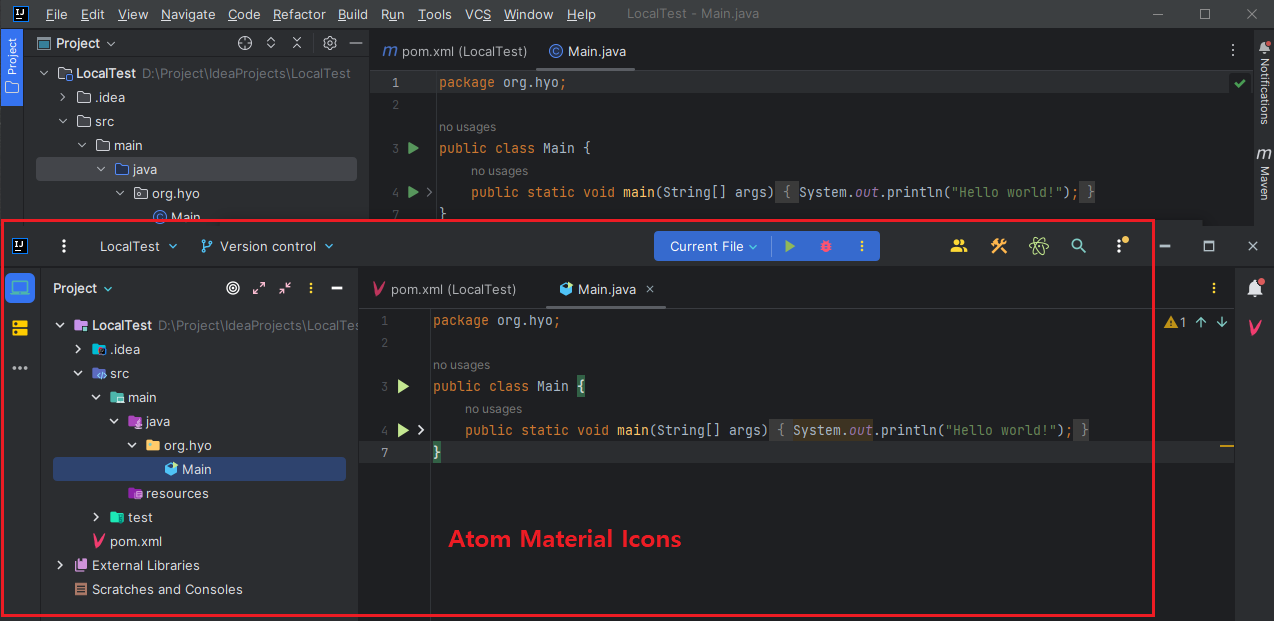Click green checkmark inspection status in top editor
The height and width of the screenshot is (621, 1274).
coord(1240,83)
